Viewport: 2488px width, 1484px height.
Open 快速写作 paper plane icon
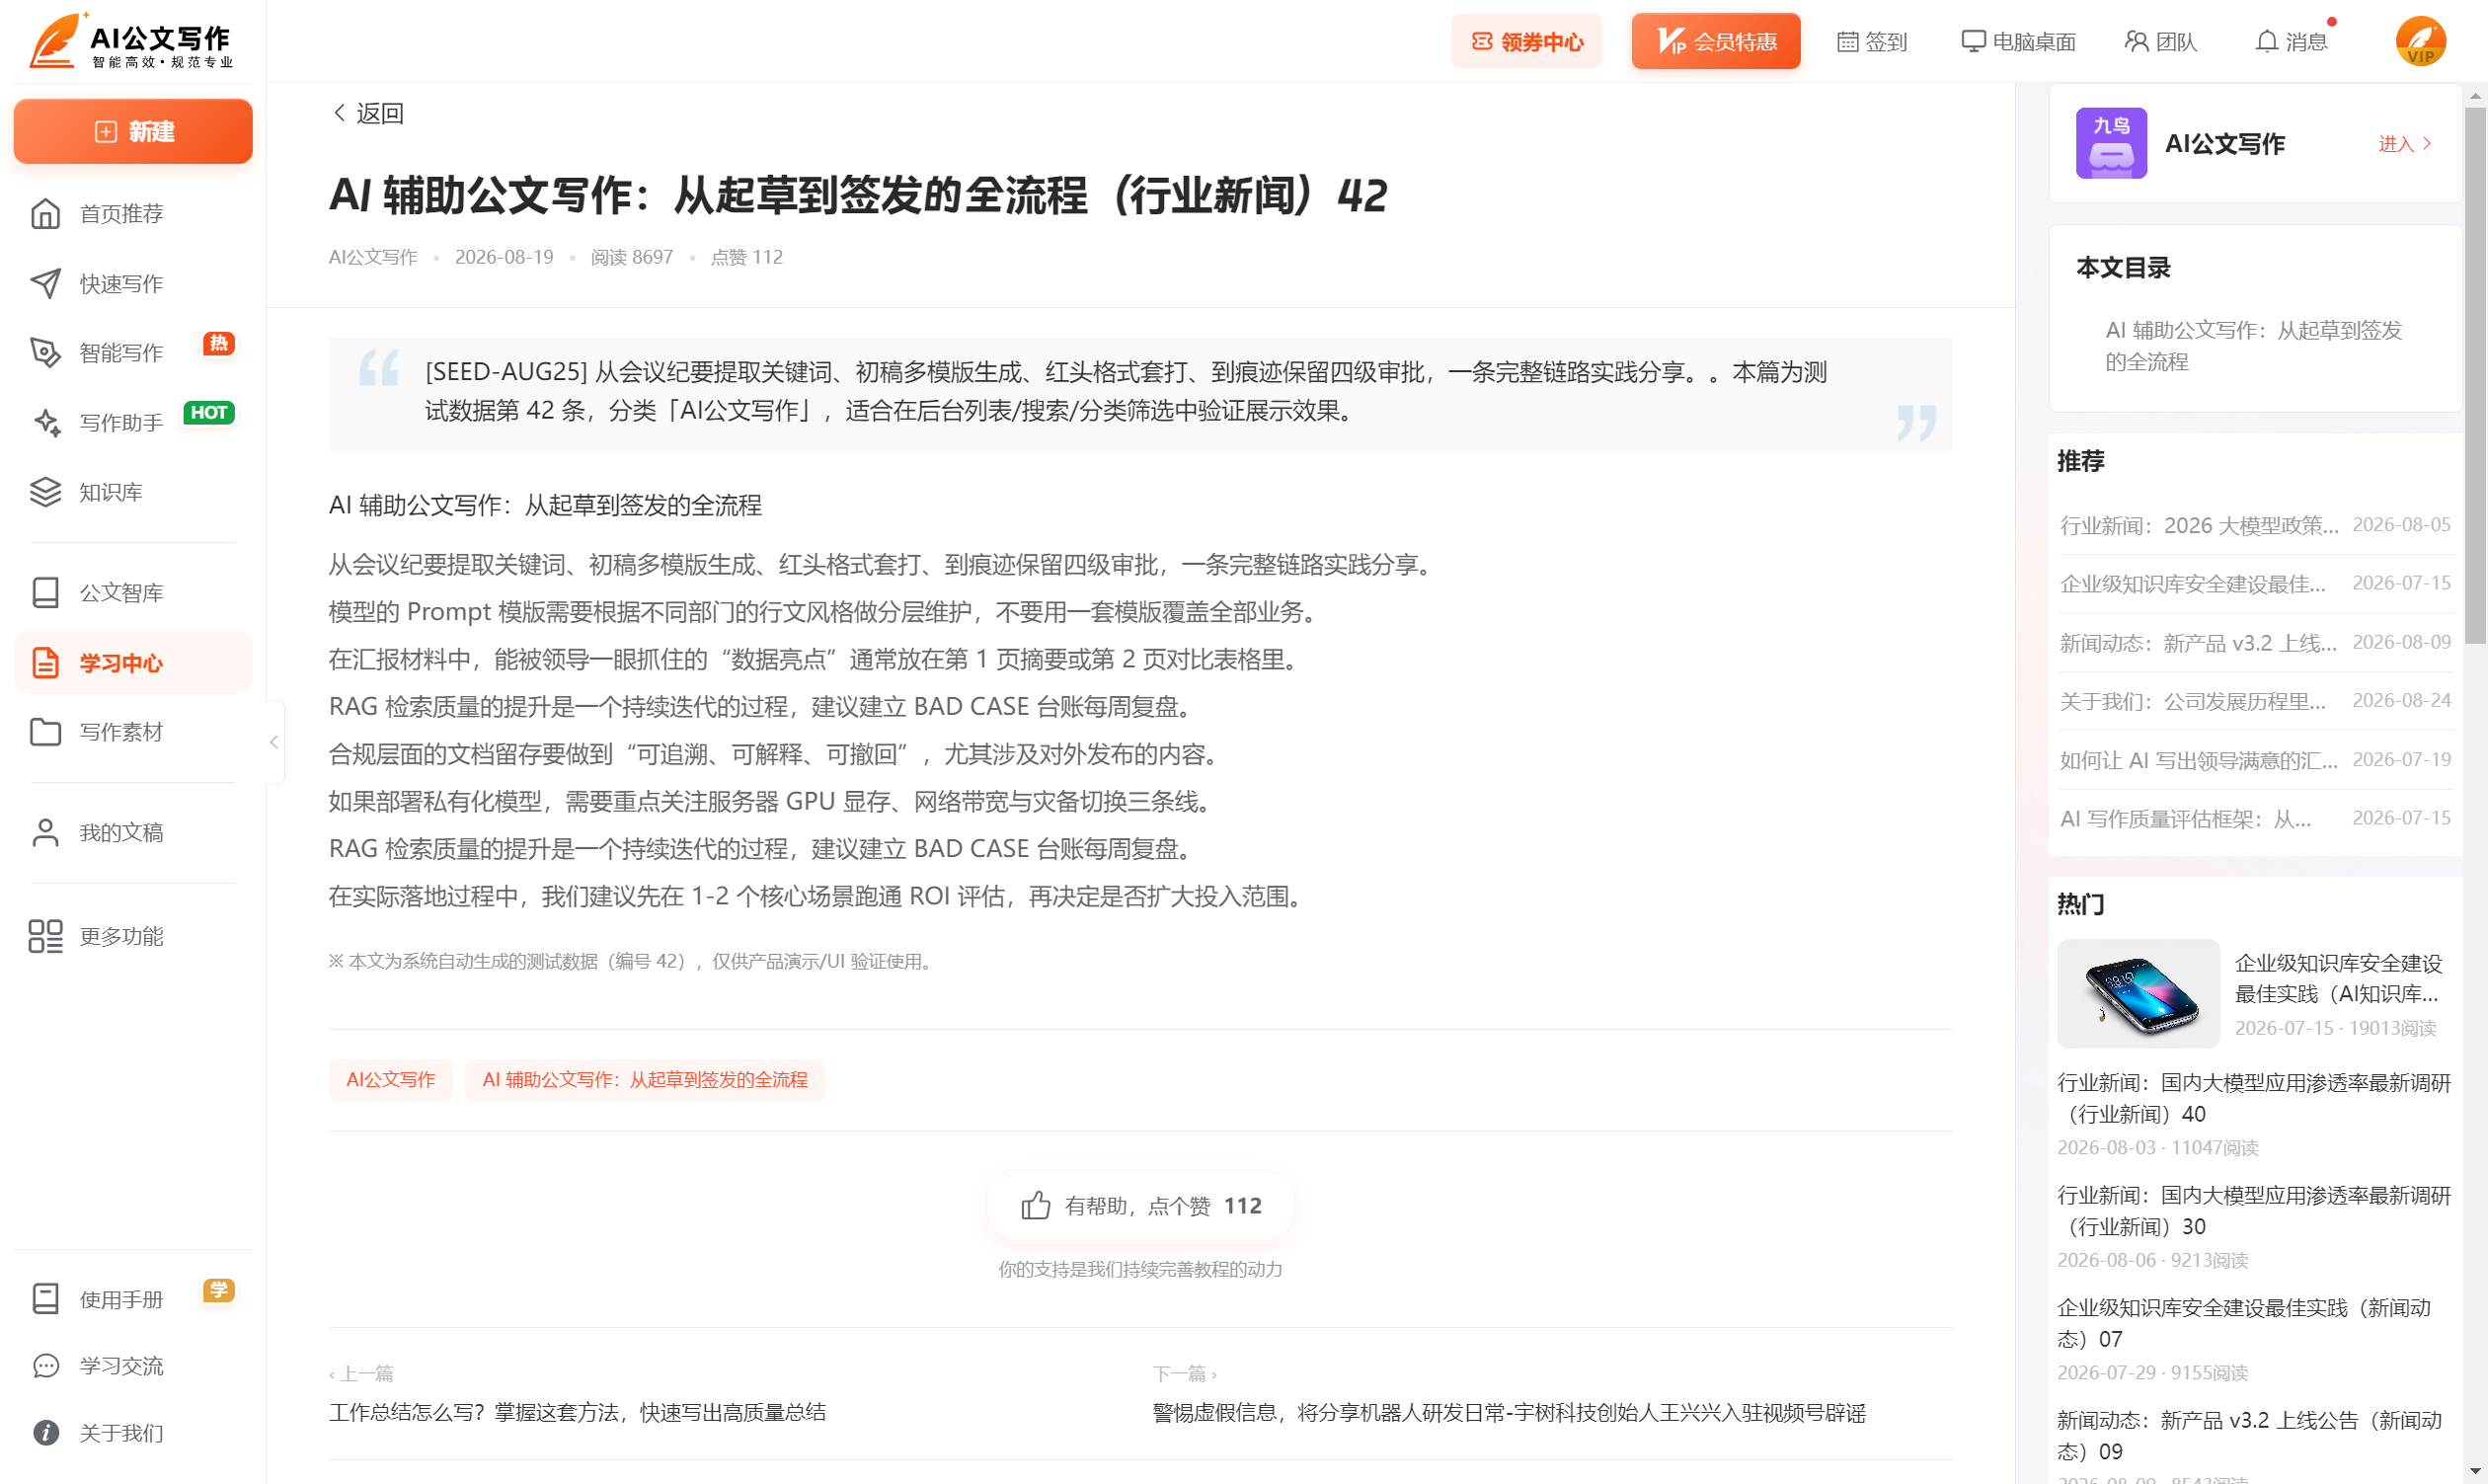46,284
